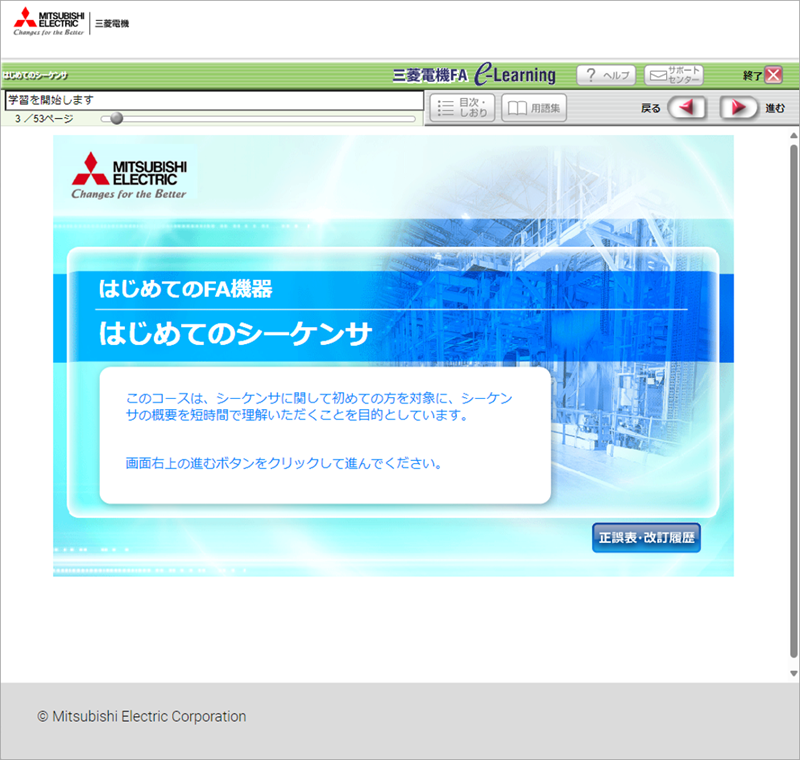Open the 正誤表・改訂履歴 button

(x=646, y=538)
